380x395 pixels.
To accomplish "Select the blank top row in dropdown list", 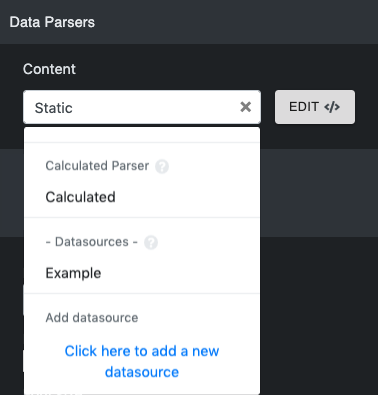I will 142,135.
